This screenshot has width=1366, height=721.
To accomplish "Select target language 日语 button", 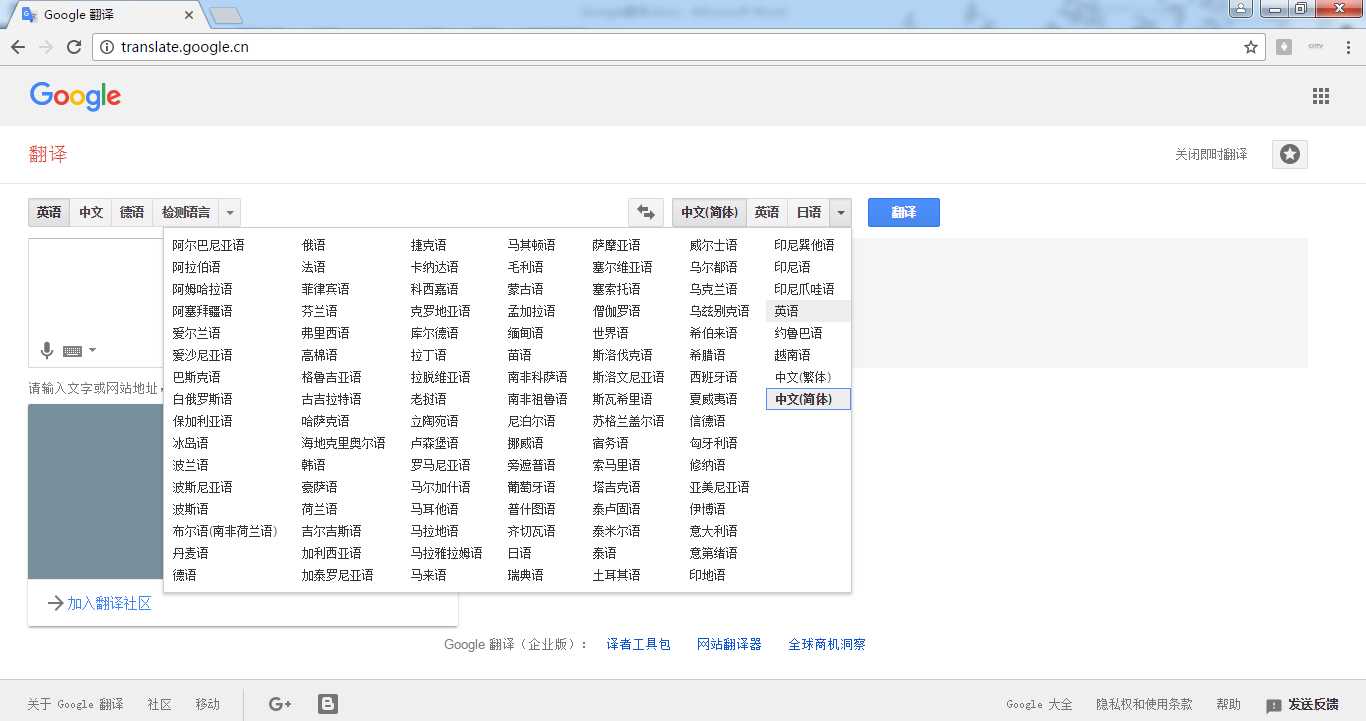I will click(x=809, y=212).
